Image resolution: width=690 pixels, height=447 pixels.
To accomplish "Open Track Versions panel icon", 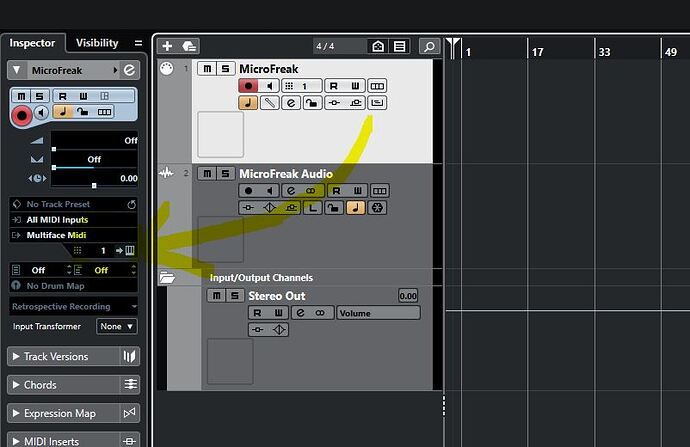I will [x=129, y=356].
